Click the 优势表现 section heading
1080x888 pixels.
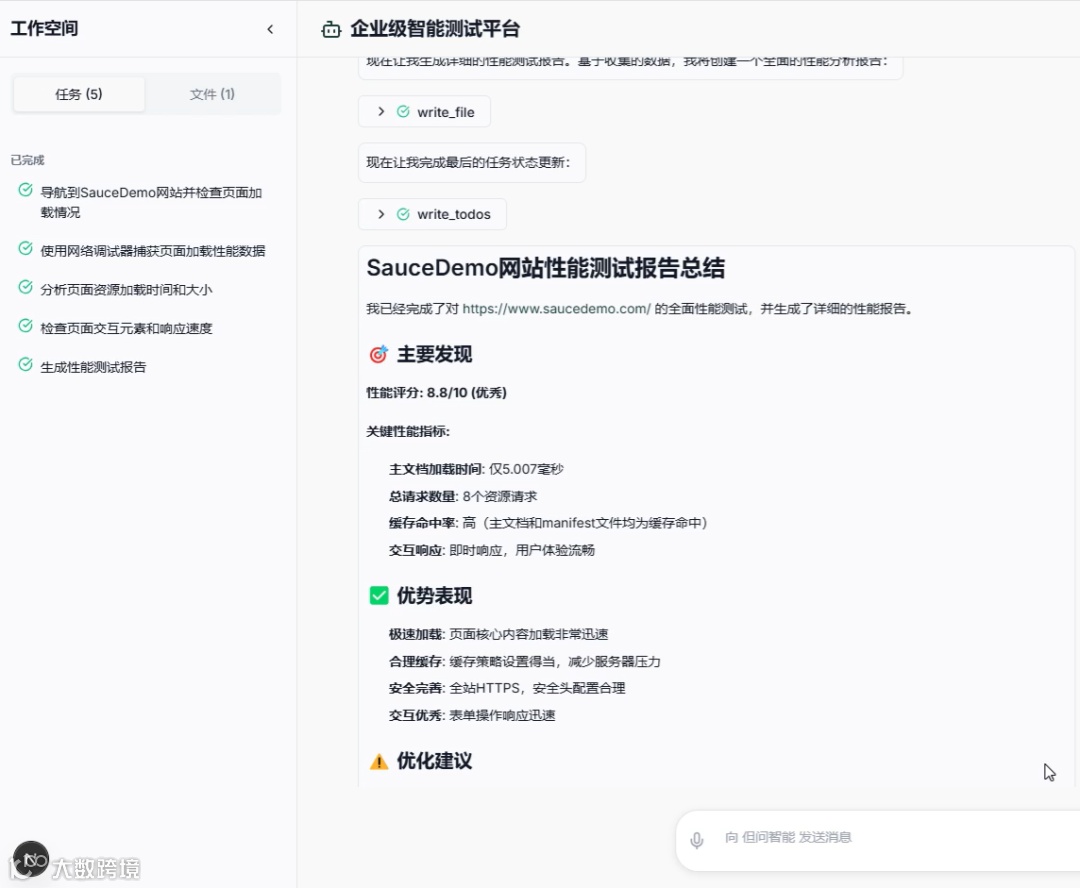[434, 595]
